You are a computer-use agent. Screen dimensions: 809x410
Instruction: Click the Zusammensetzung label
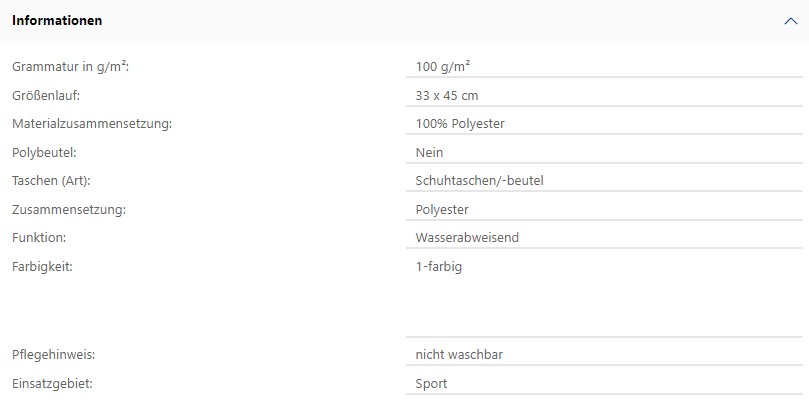coord(69,209)
